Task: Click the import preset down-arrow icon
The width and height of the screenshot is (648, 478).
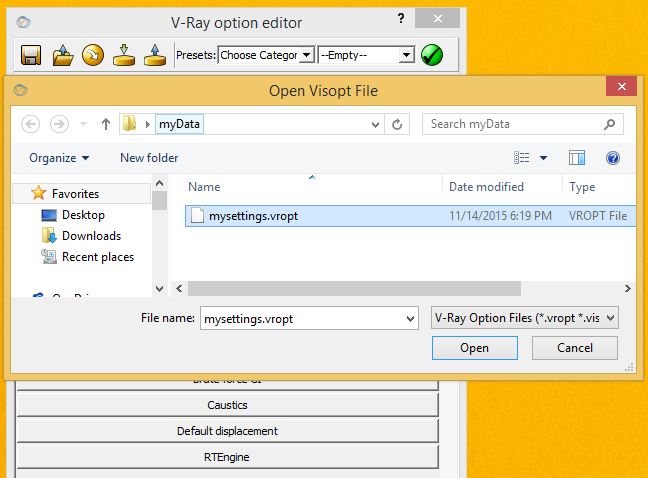Action: point(124,55)
